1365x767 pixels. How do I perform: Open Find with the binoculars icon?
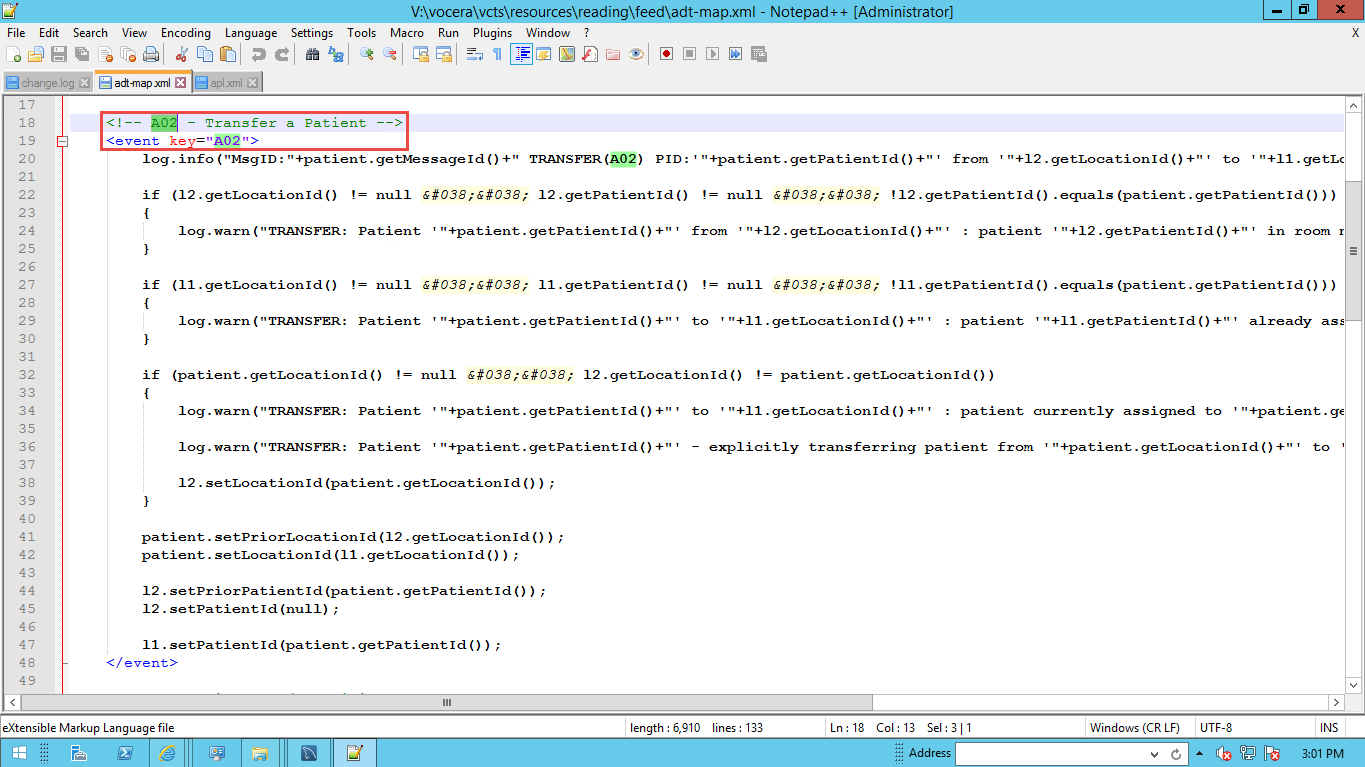312,54
